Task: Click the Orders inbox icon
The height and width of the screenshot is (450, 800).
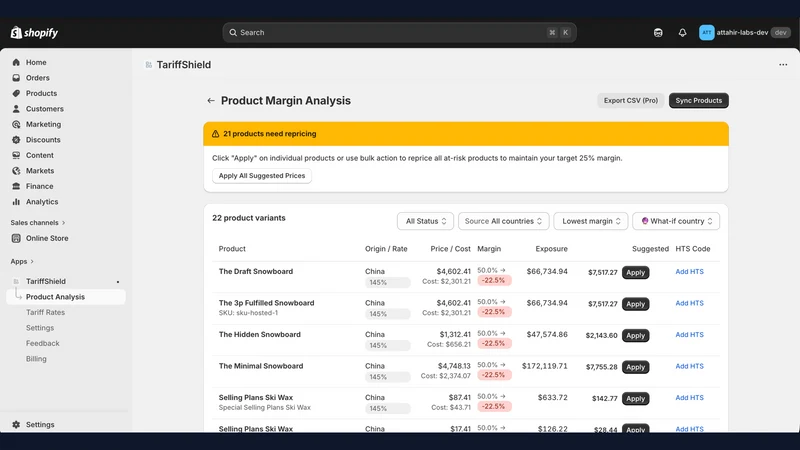Action: [16, 78]
